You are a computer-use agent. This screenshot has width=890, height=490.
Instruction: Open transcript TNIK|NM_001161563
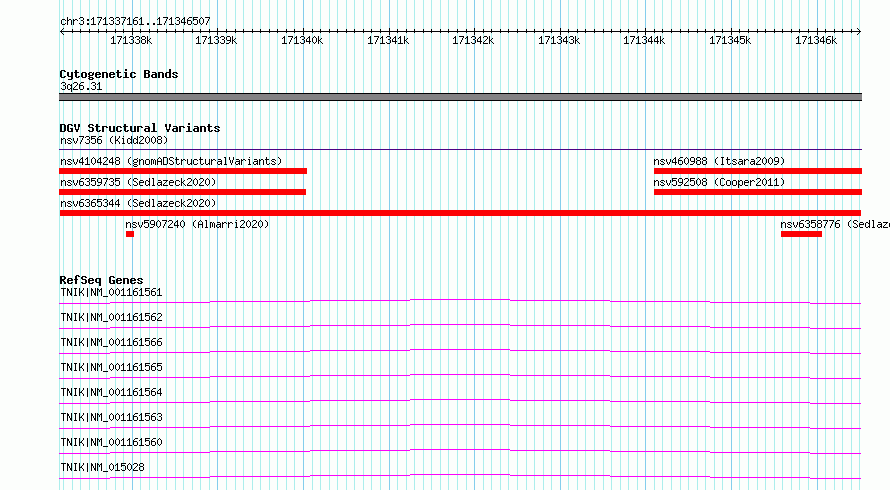pos(111,417)
